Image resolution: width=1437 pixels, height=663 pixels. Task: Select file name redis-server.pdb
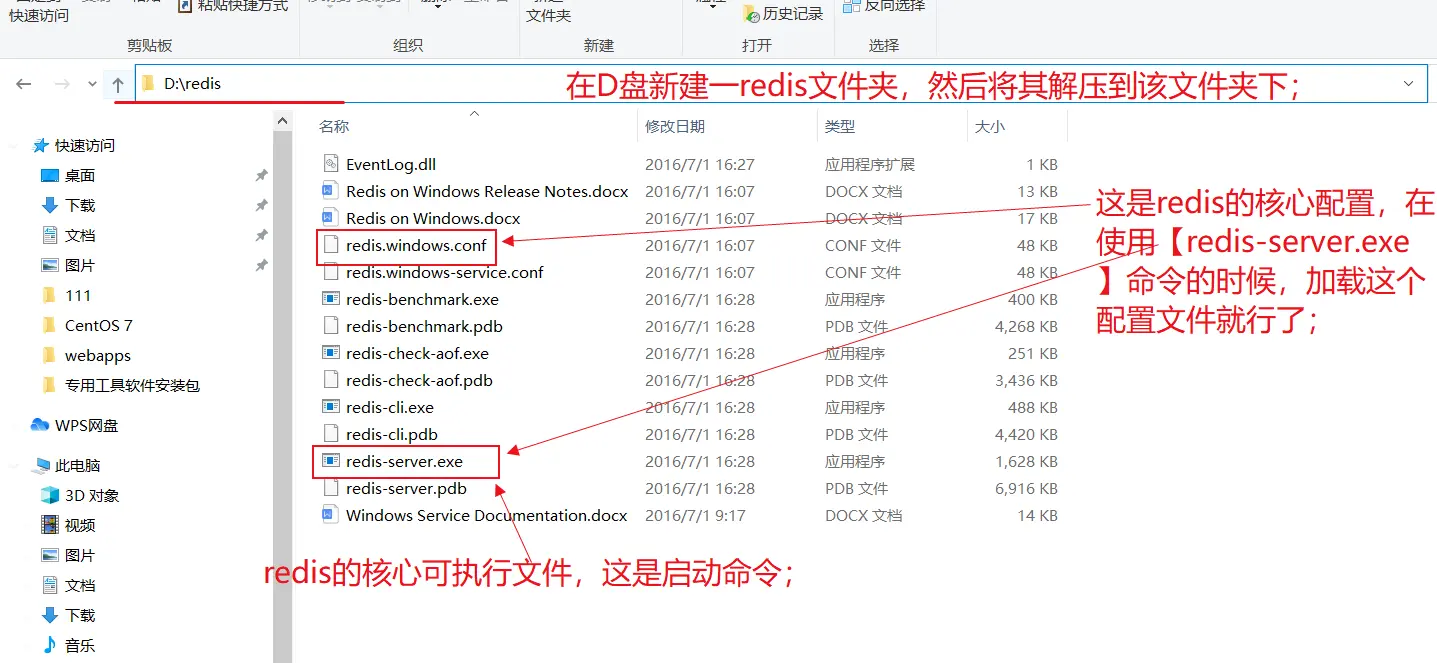(406, 488)
